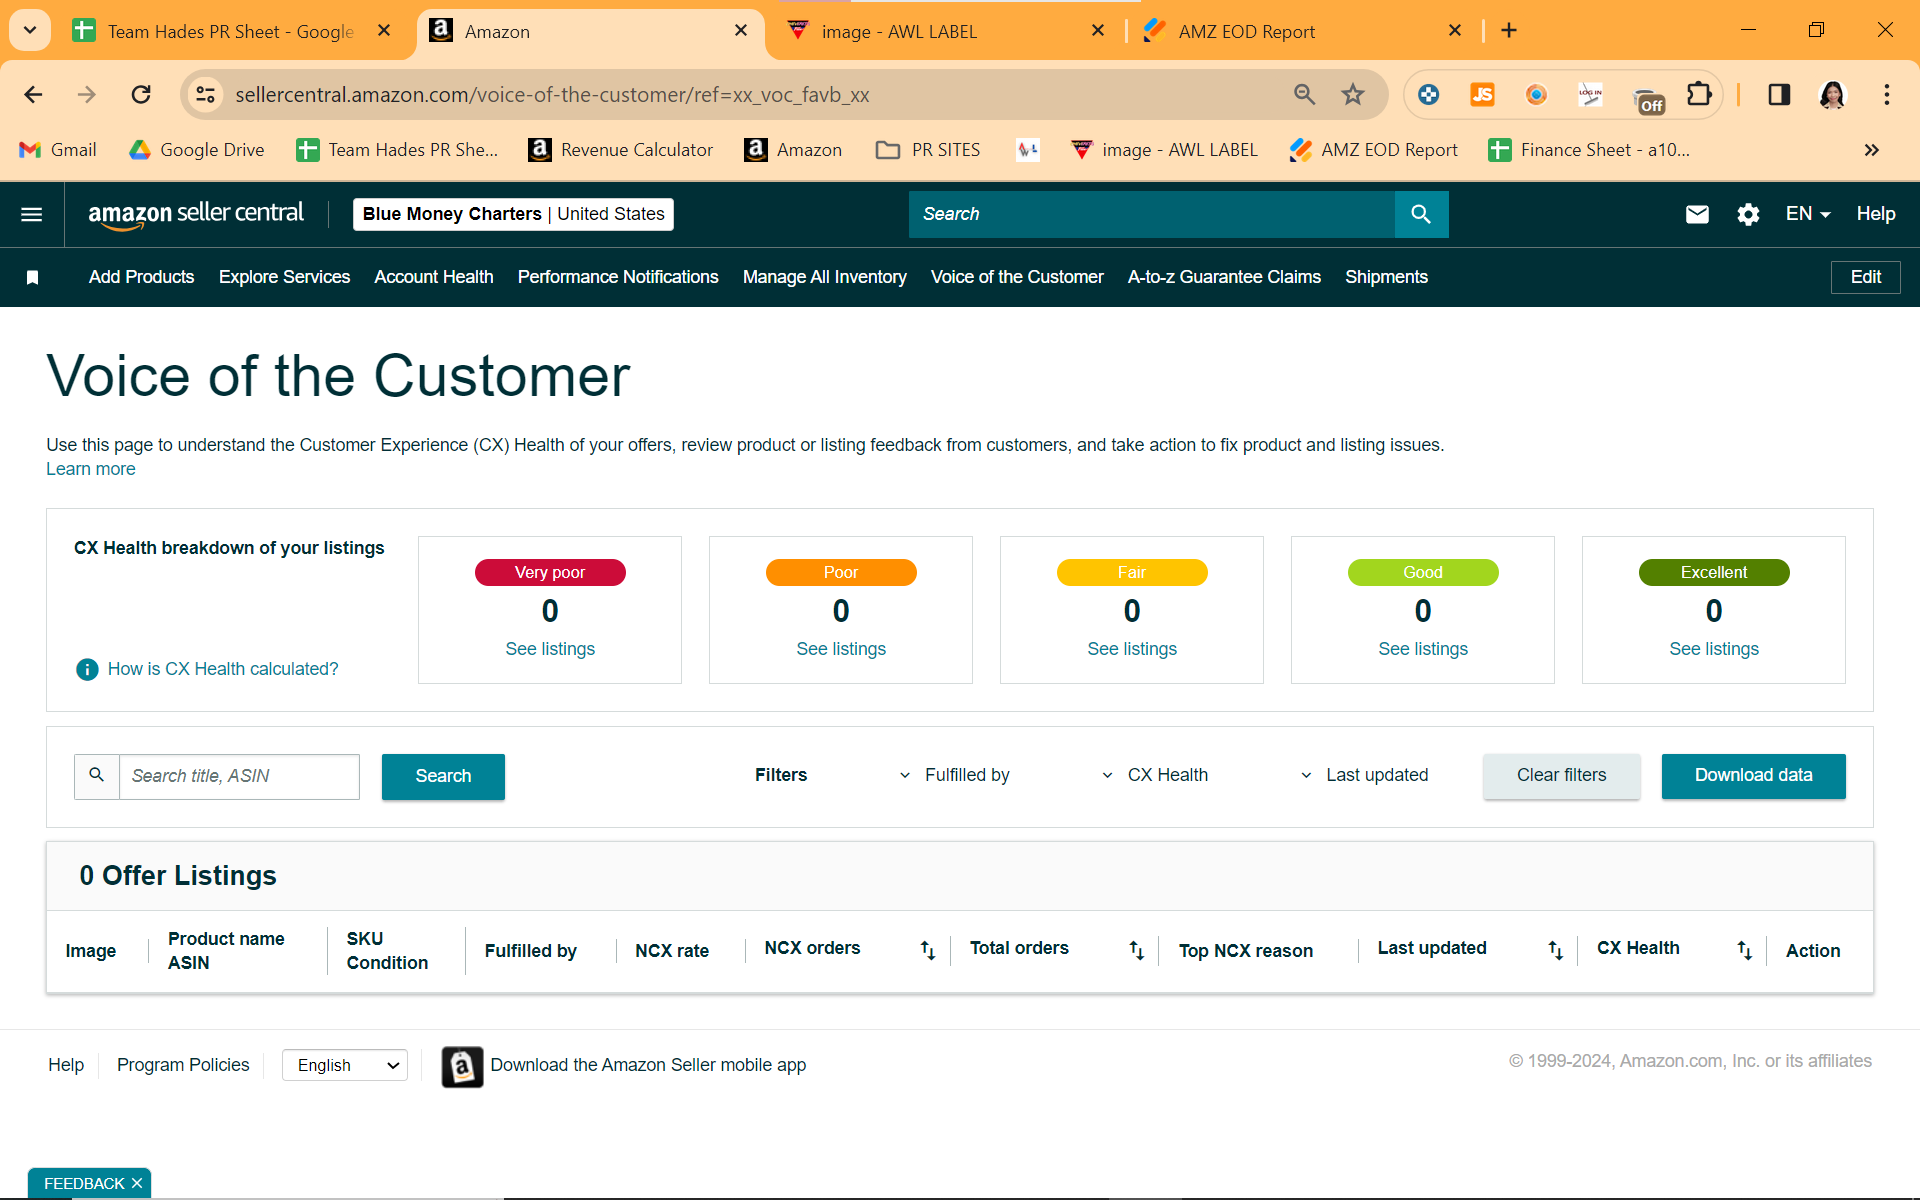Open How is CX Health calculated link
This screenshot has width=1920, height=1200.
223,669
